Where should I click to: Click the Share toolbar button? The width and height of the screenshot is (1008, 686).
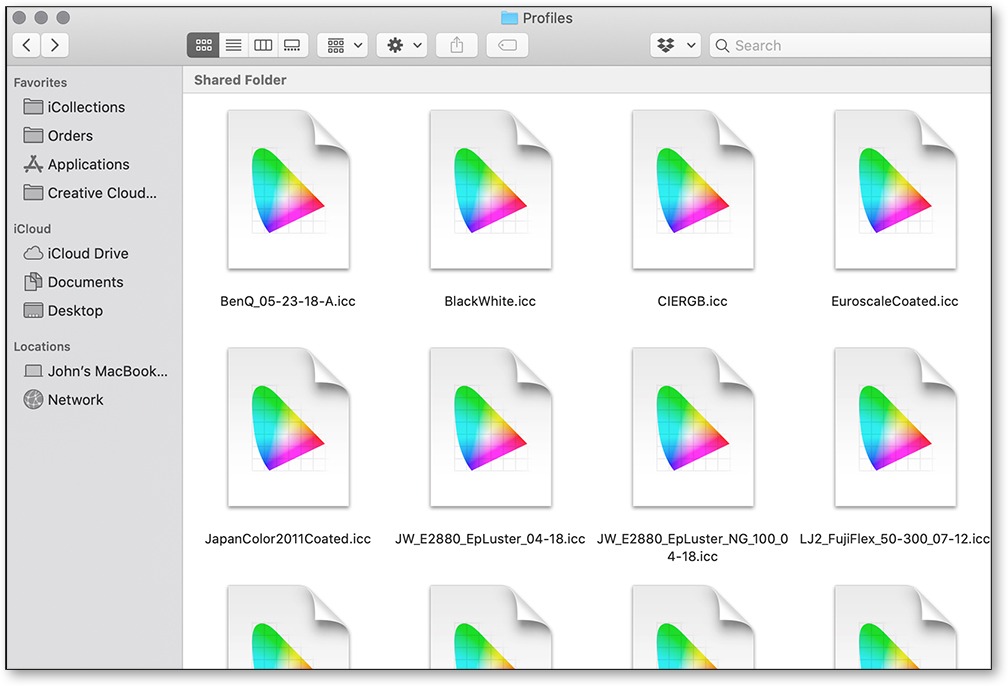coord(457,45)
